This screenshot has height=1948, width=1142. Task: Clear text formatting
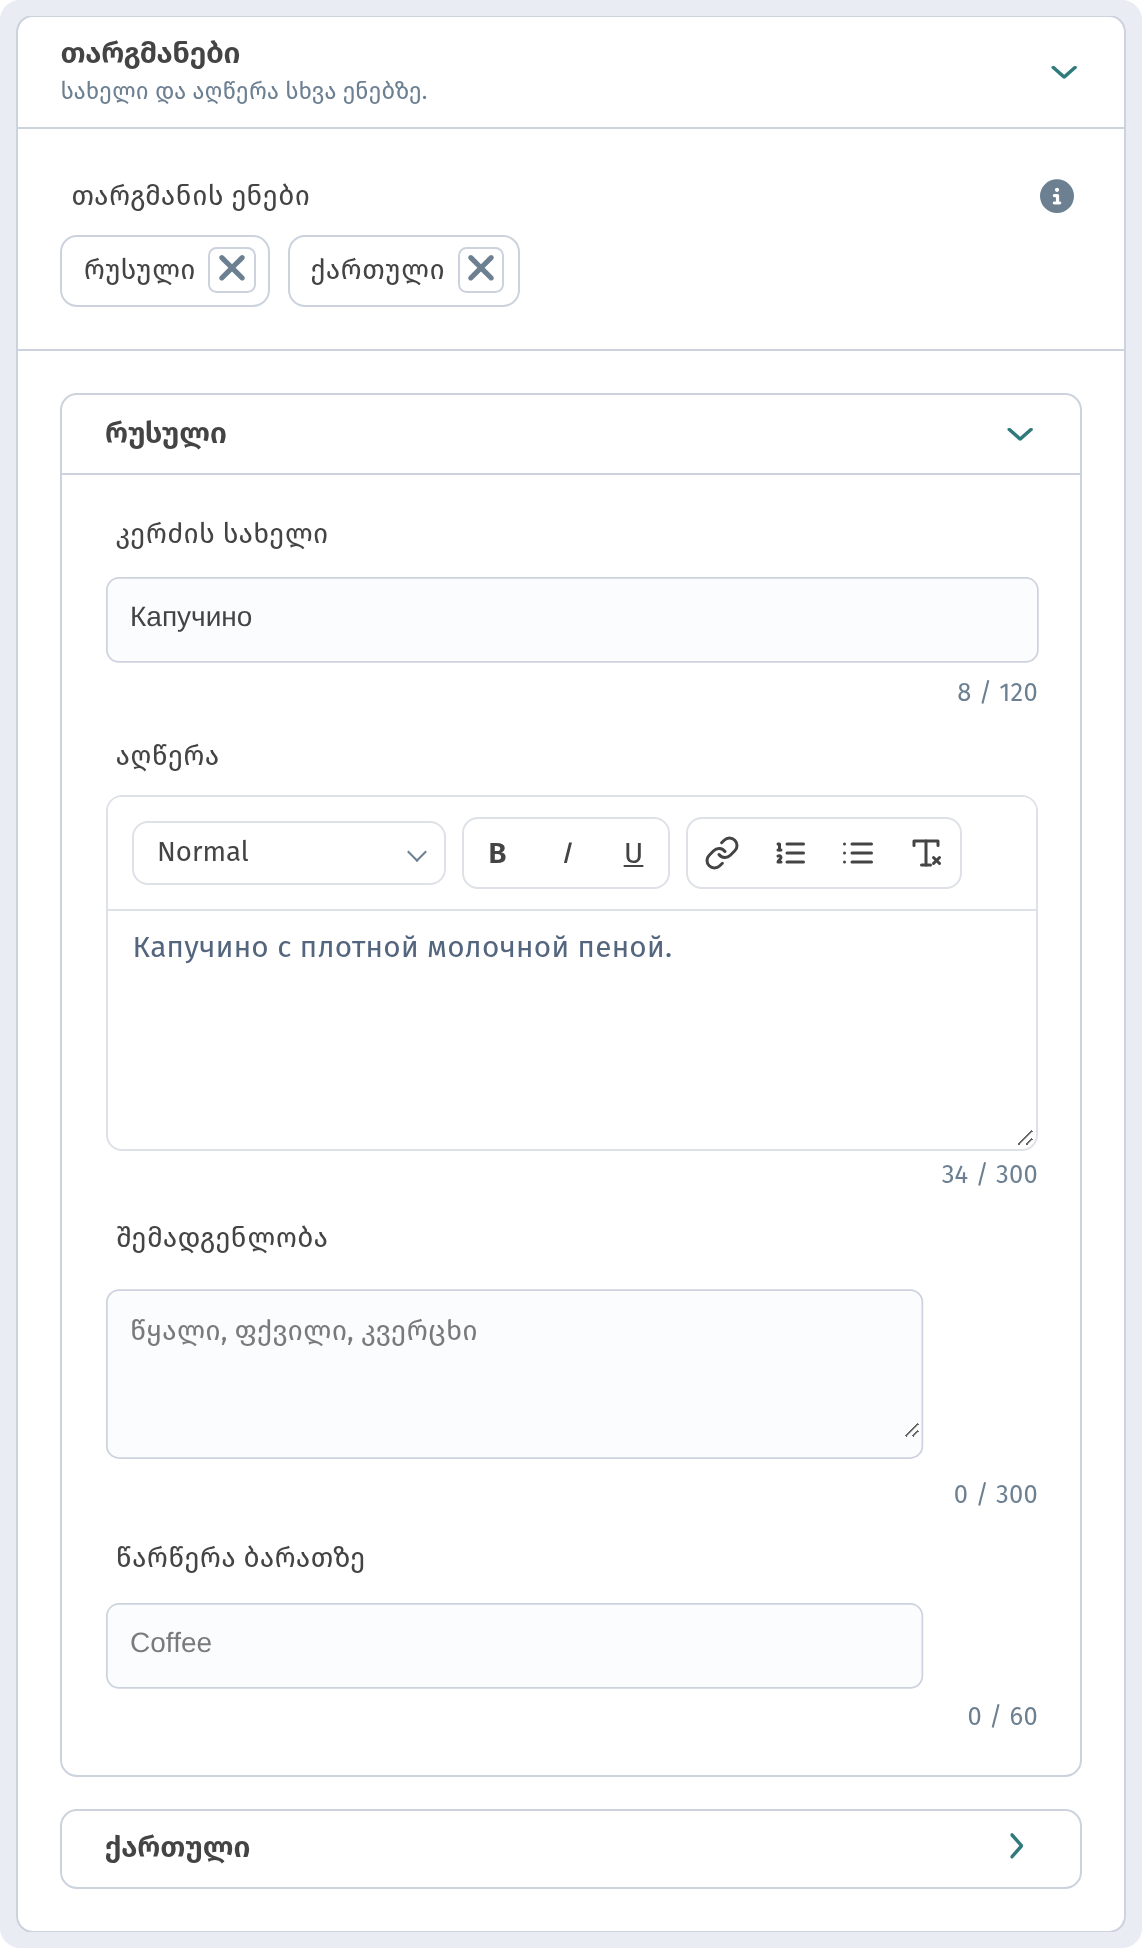pos(926,853)
